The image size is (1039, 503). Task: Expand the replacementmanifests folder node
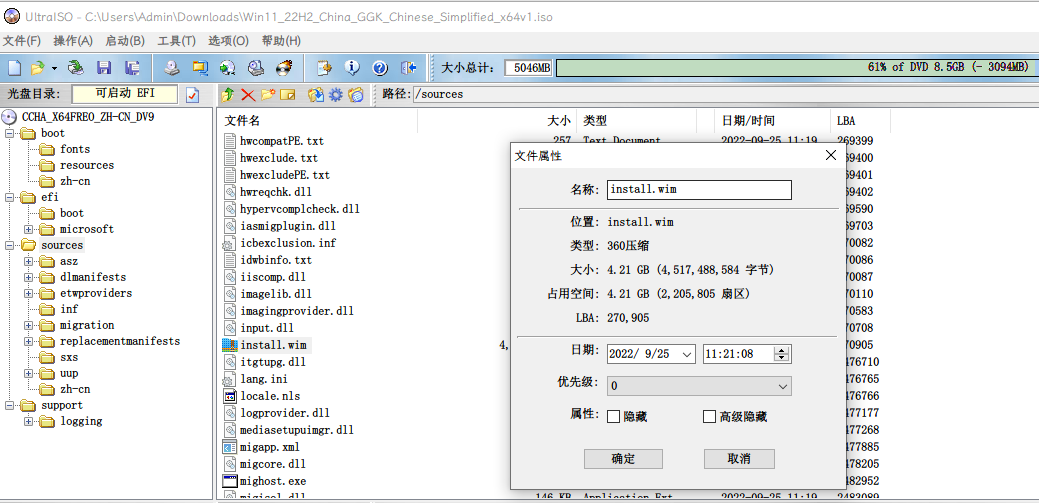(x=28, y=341)
